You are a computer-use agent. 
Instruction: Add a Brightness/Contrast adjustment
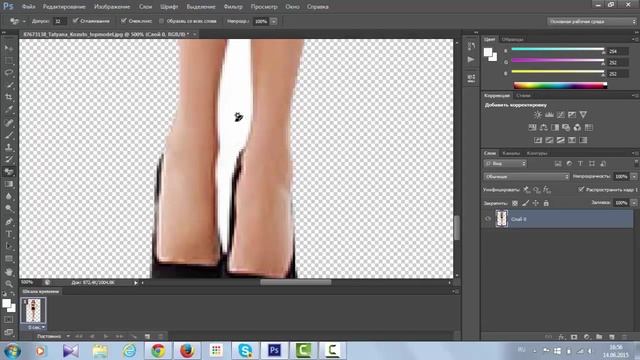pos(538,115)
